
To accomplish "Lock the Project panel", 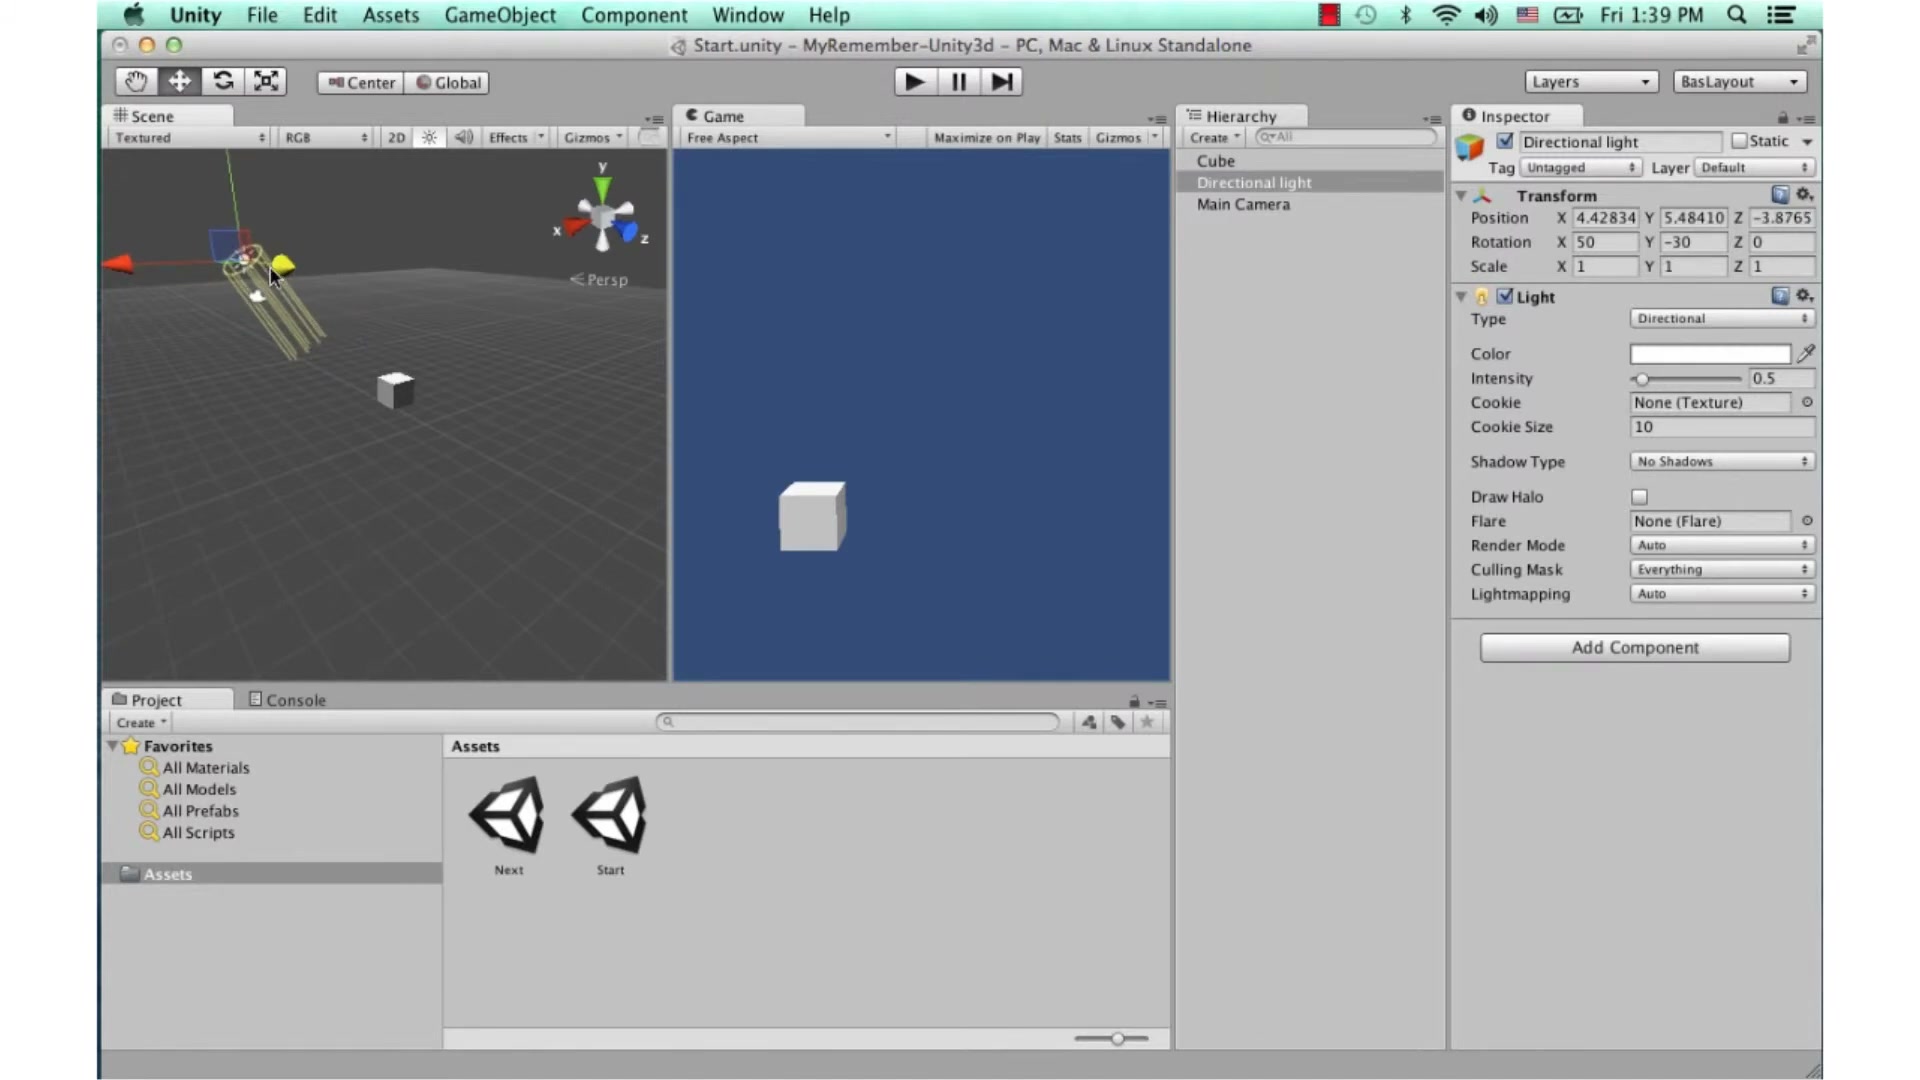I will (x=1134, y=702).
